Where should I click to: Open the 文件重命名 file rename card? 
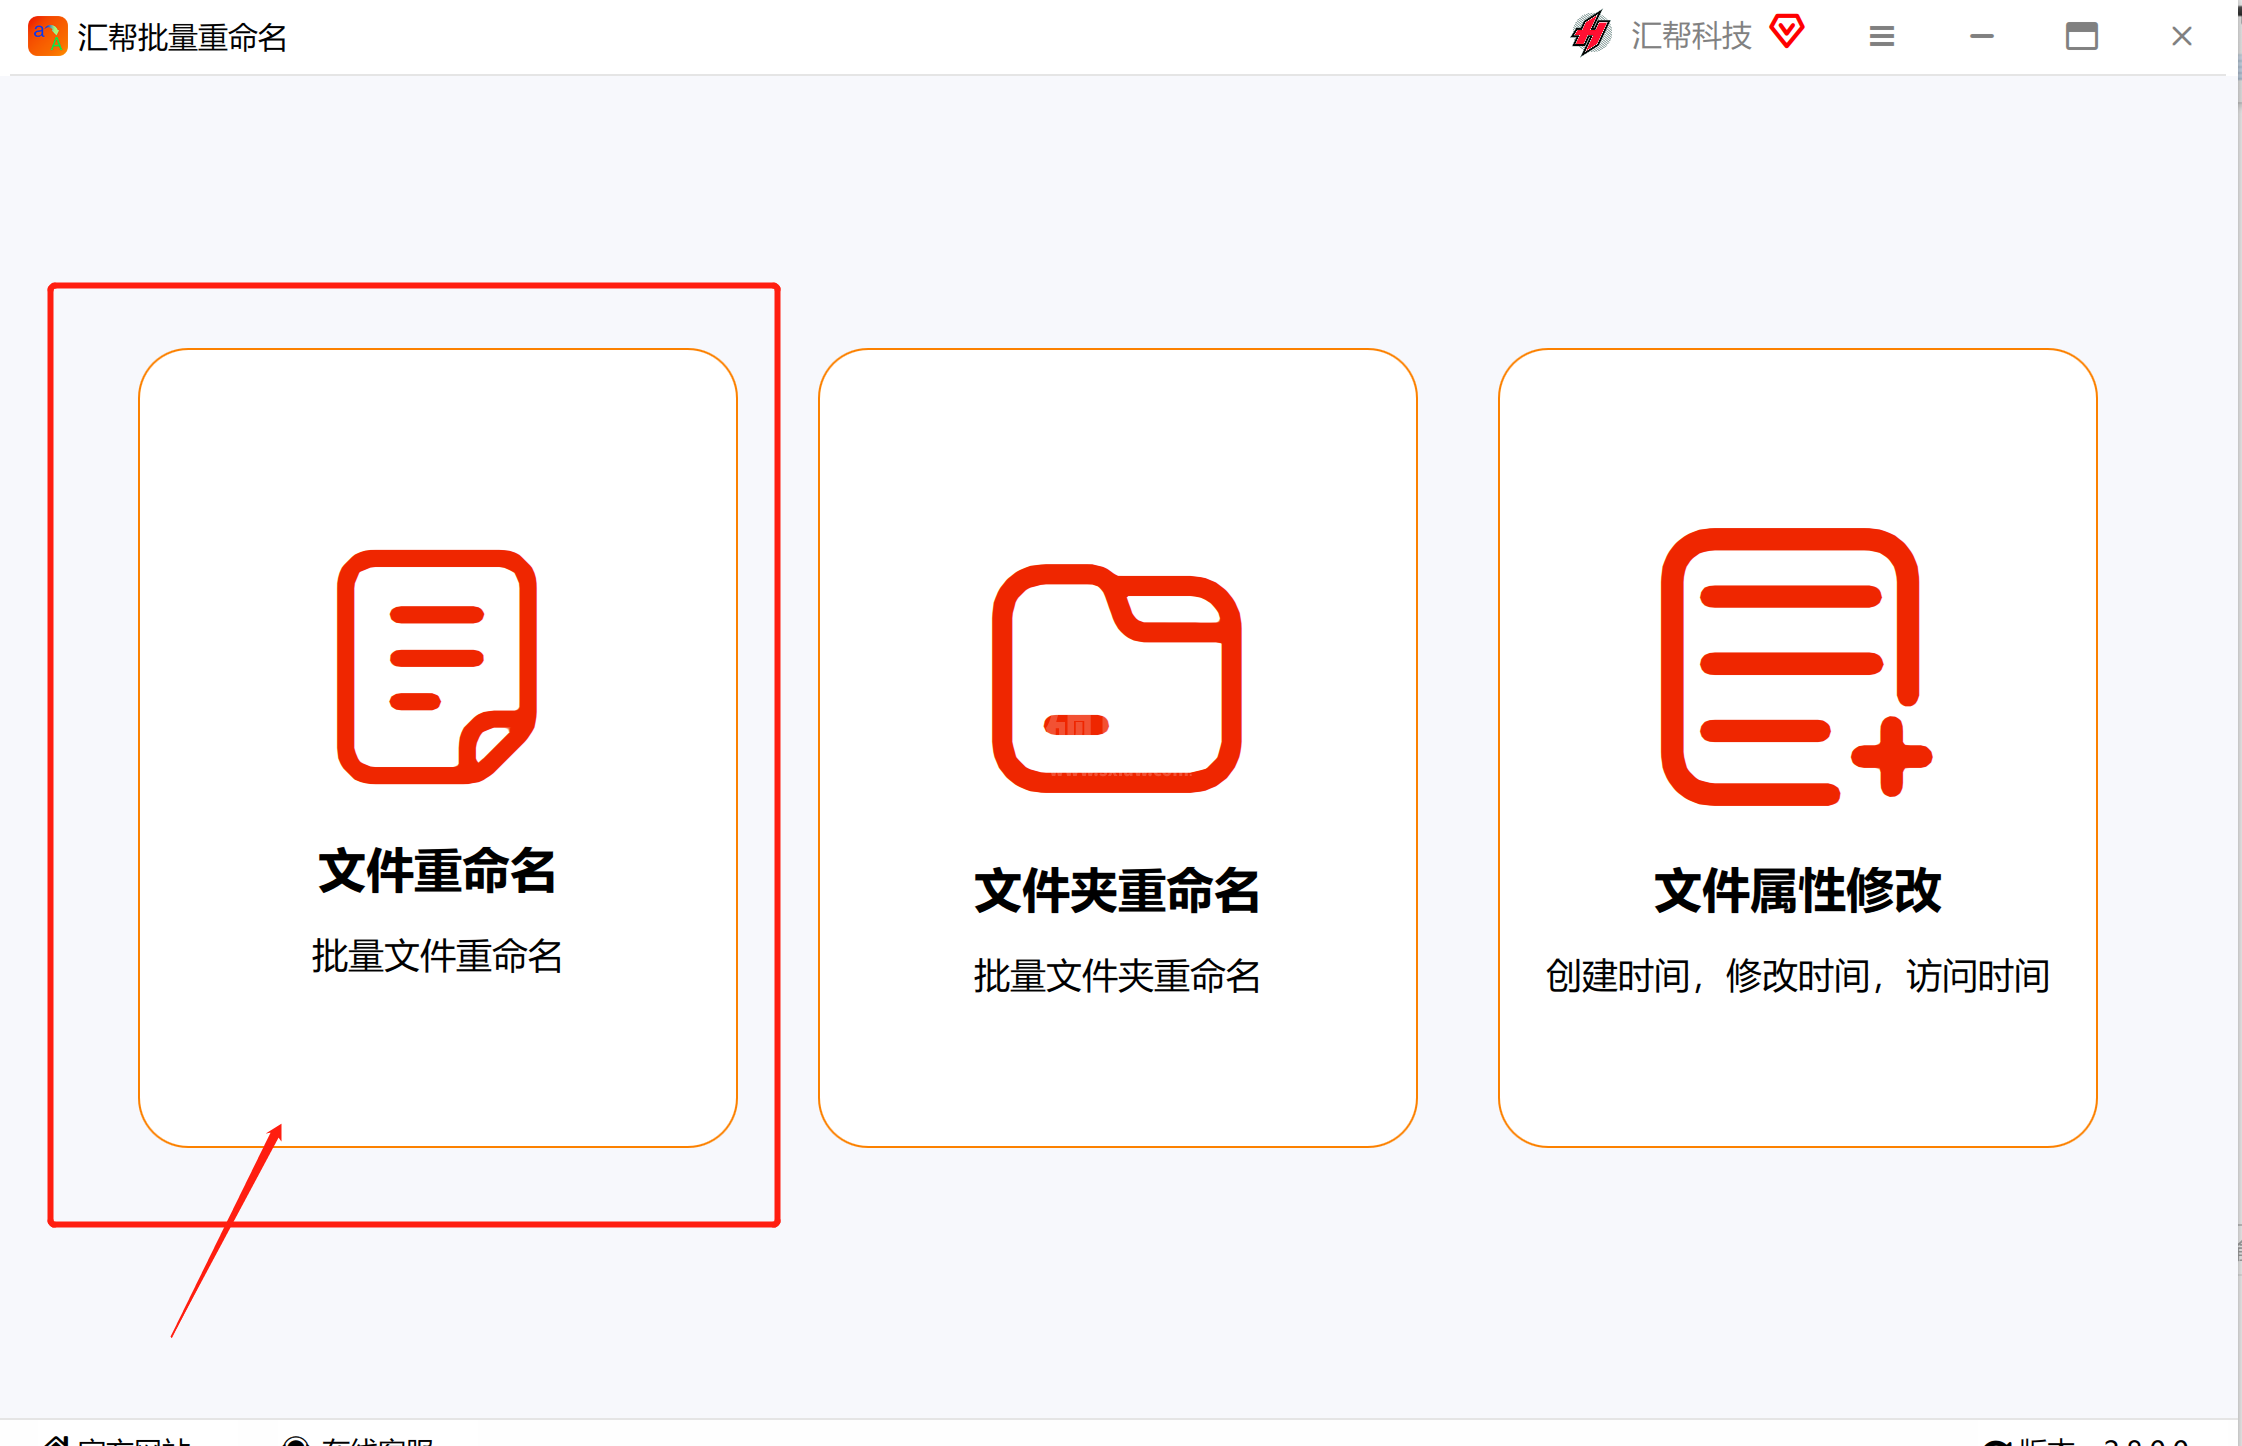pyautogui.click(x=438, y=747)
